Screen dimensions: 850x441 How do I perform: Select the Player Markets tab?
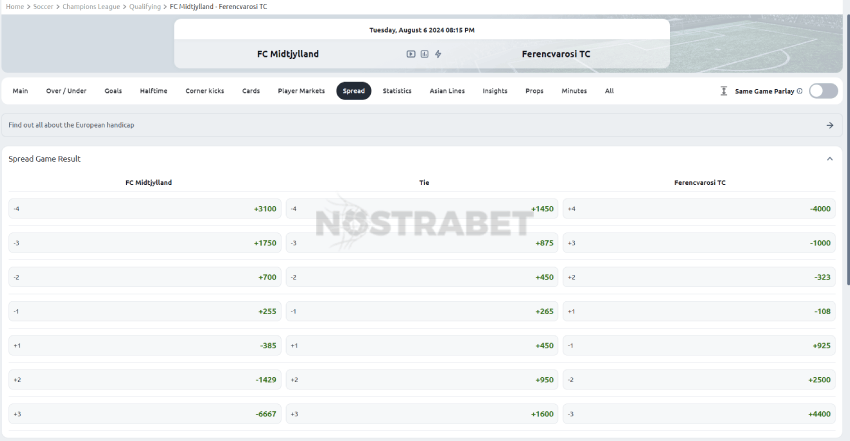[301, 91]
